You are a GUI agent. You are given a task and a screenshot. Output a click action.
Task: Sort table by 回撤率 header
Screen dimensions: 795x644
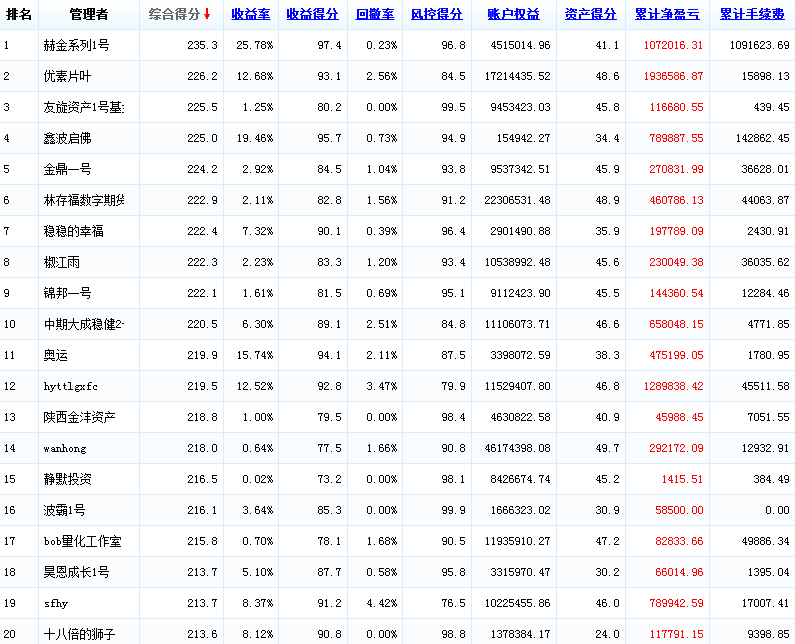tap(374, 15)
